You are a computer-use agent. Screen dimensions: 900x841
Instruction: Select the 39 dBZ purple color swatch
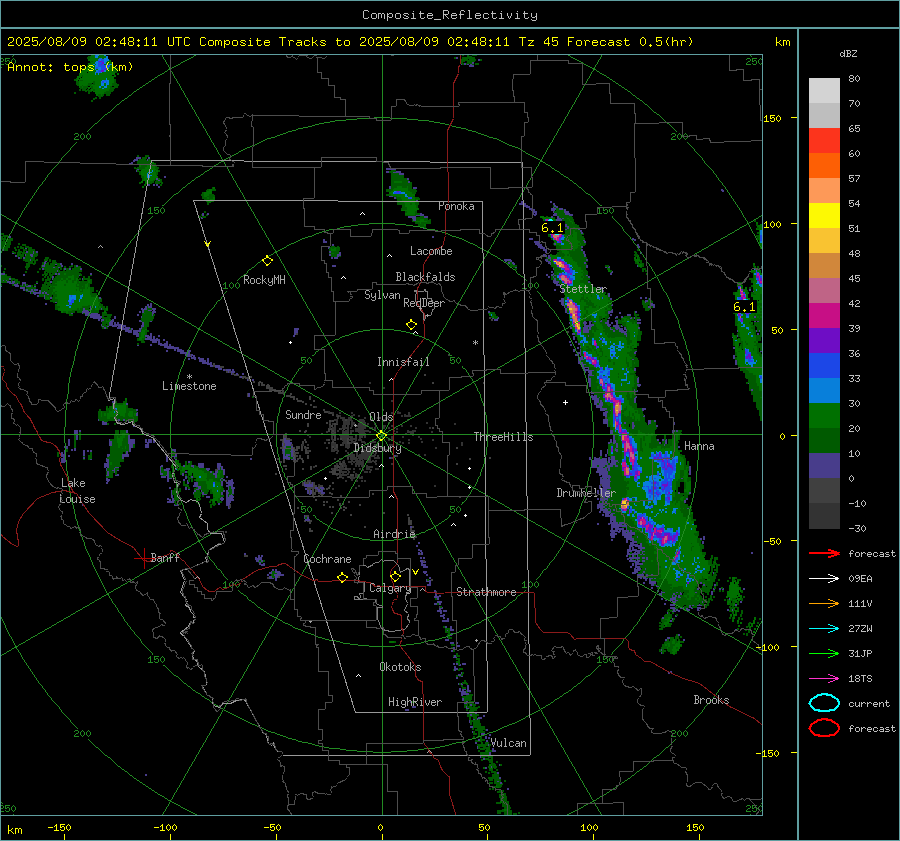coord(824,340)
